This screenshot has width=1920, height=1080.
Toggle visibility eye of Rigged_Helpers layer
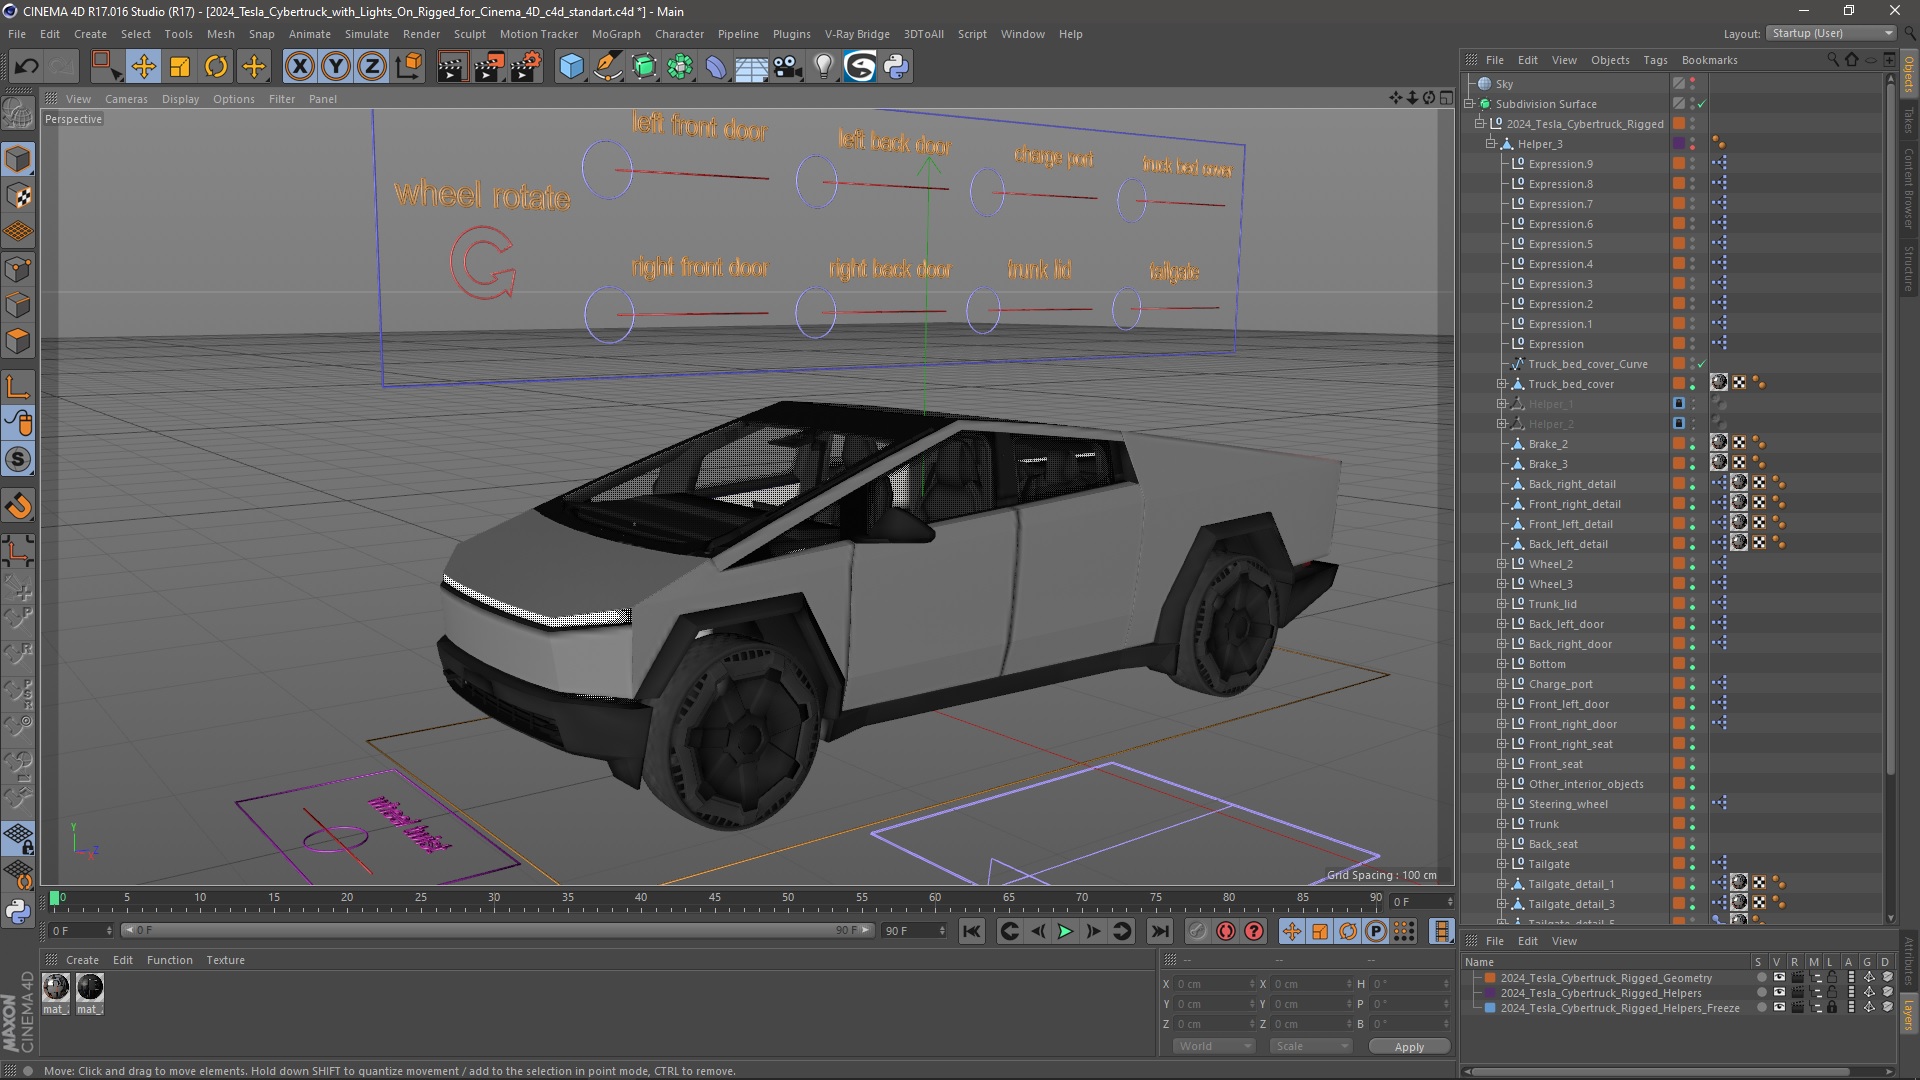[1778, 993]
